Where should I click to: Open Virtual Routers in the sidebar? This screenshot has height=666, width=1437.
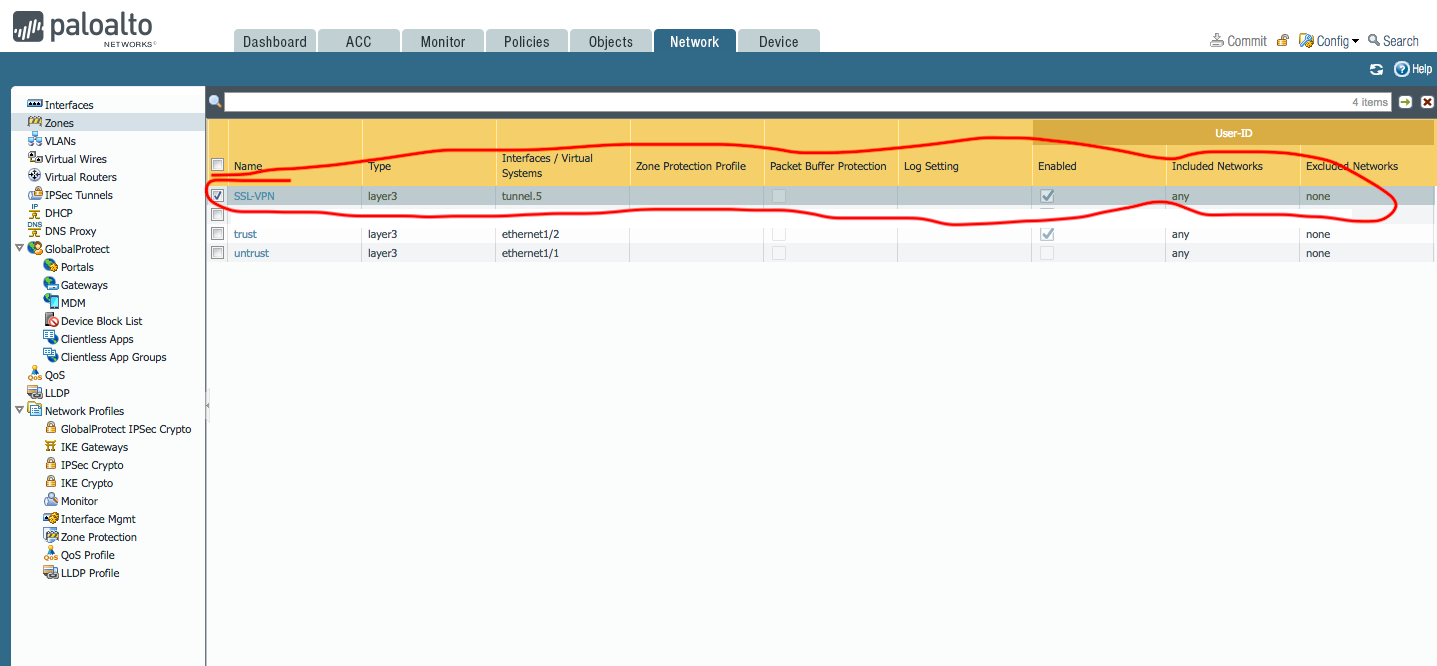click(x=80, y=177)
